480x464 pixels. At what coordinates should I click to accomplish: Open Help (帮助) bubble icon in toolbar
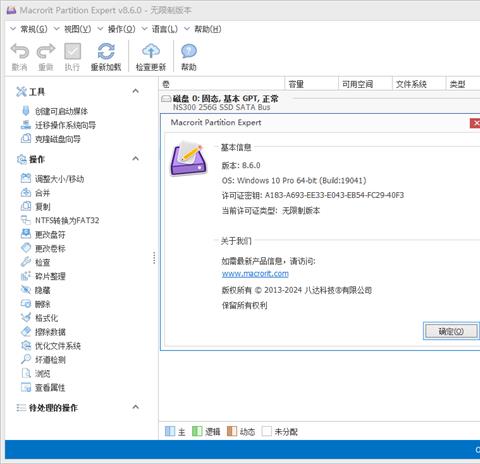coord(189,51)
